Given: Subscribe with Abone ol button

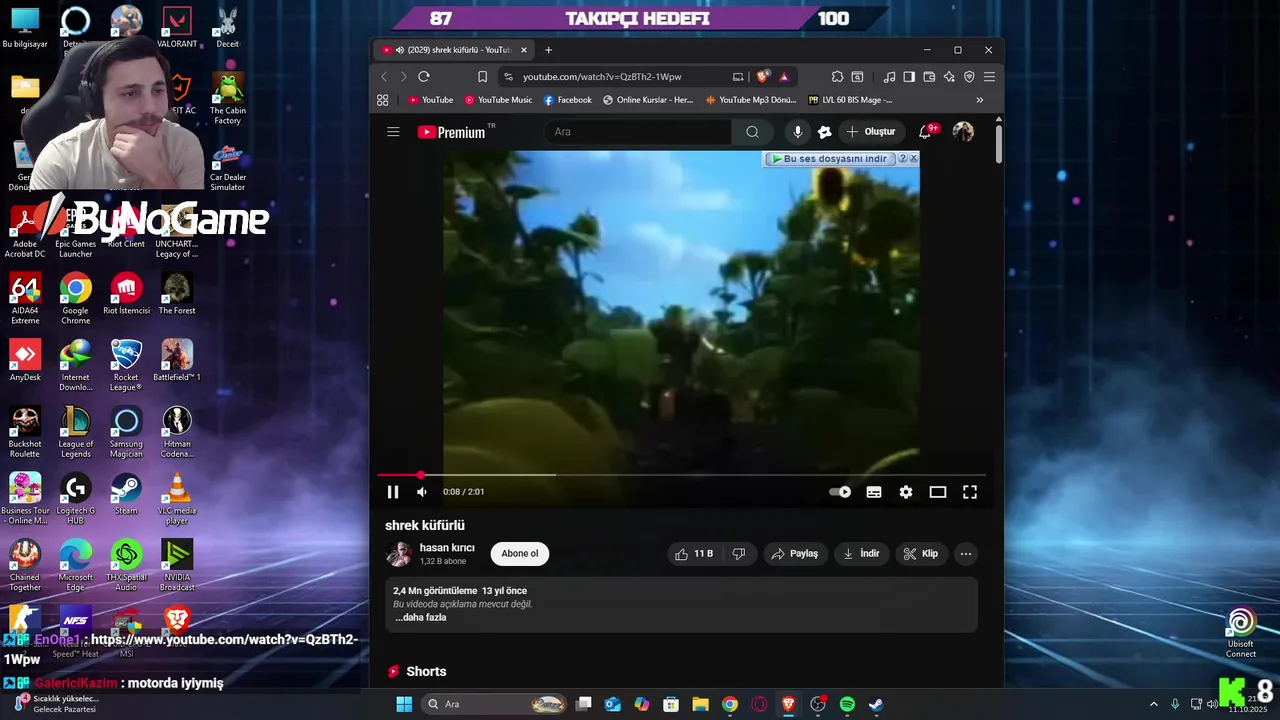Looking at the screenshot, I should 520,554.
